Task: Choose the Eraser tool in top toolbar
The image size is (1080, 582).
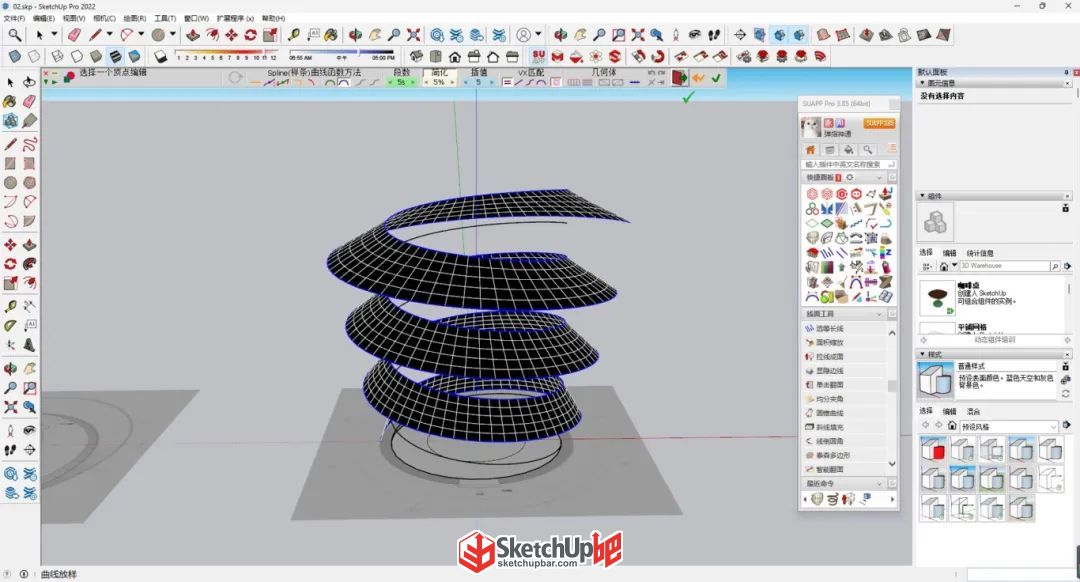Action: [x=74, y=34]
